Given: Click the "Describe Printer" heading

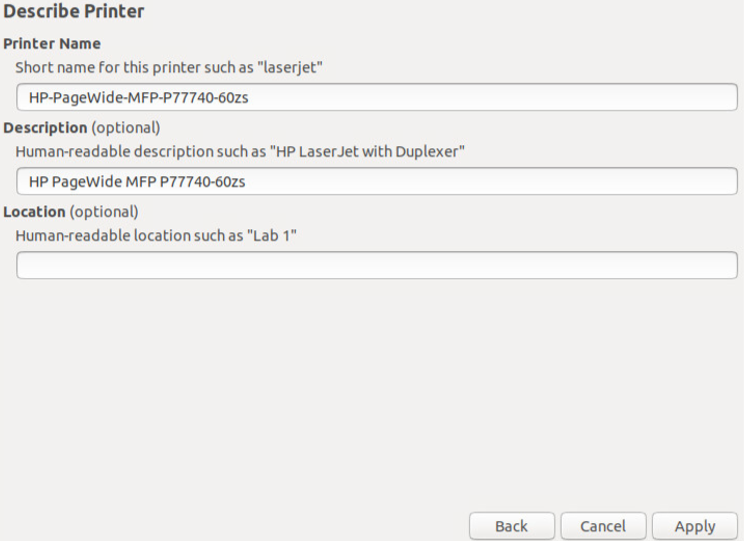Looking at the screenshot, I should point(74,12).
